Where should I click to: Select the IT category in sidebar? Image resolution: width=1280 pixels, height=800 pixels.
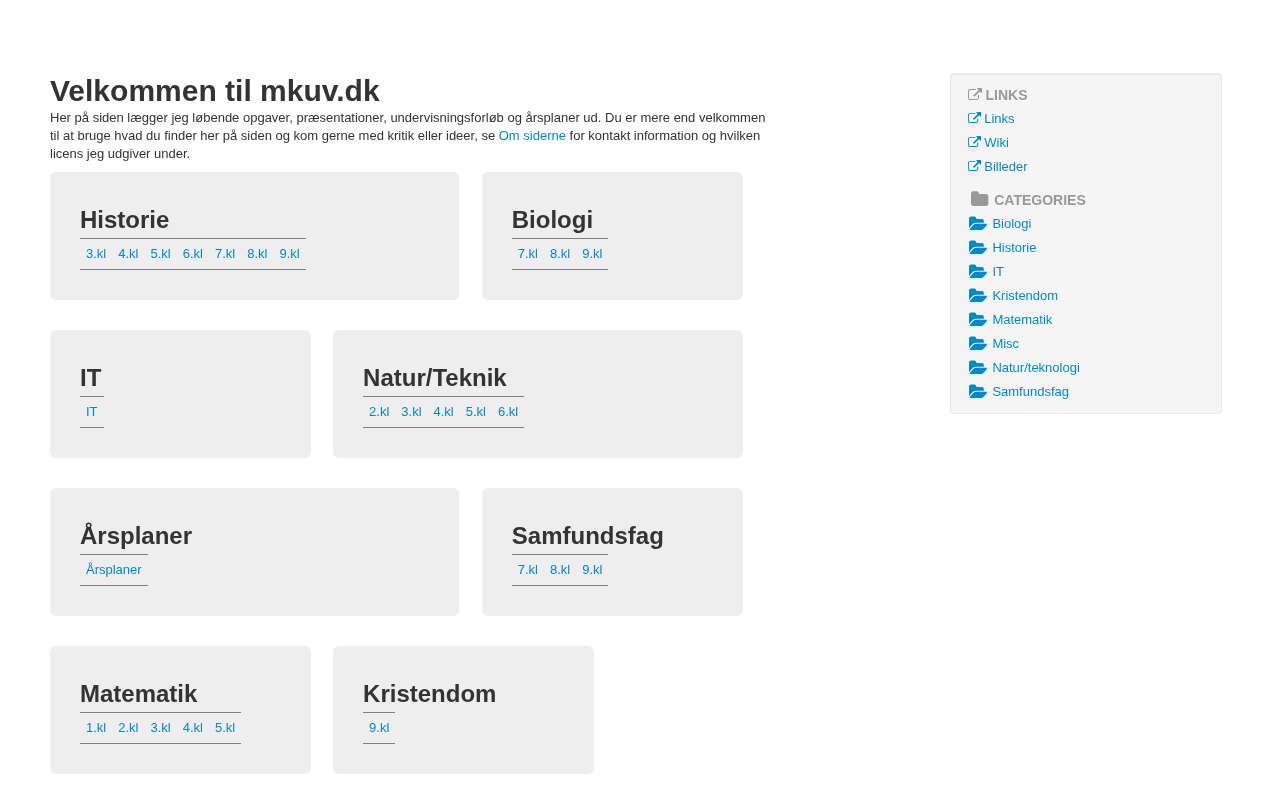pyautogui.click(x=998, y=272)
